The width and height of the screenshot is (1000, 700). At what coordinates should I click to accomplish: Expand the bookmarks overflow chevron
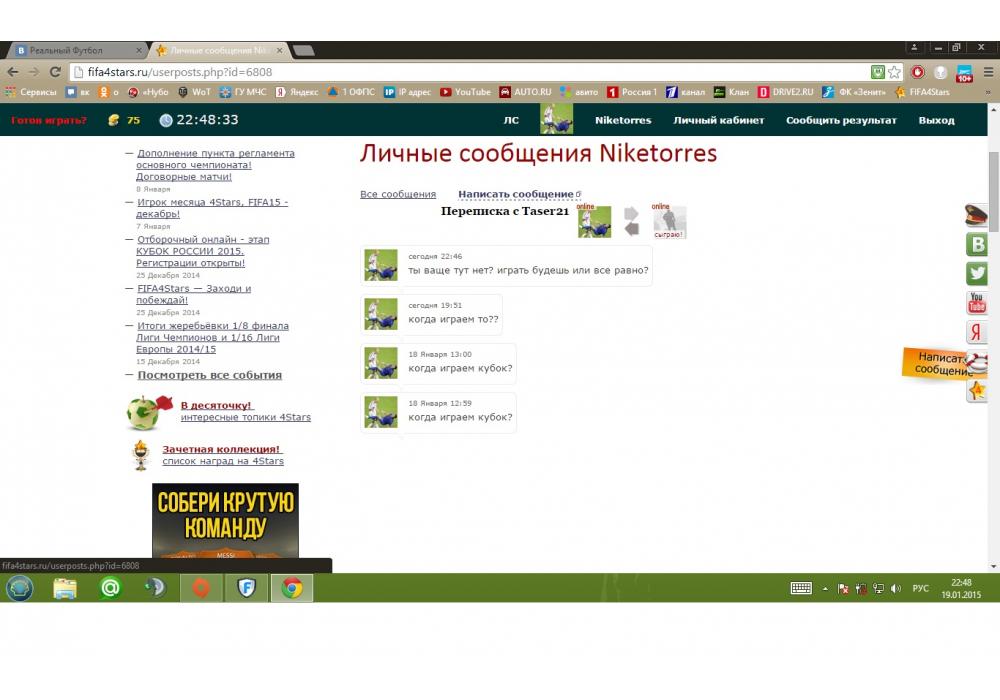pyautogui.click(x=988, y=92)
